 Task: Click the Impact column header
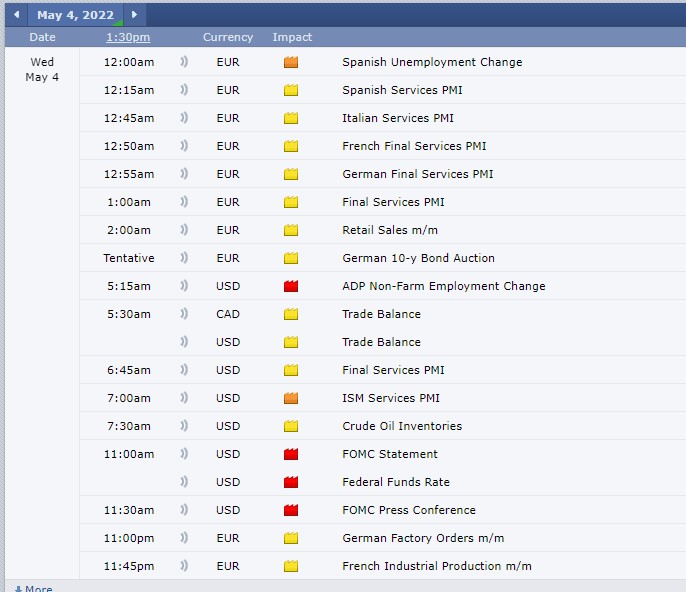(x=292, y=37)
